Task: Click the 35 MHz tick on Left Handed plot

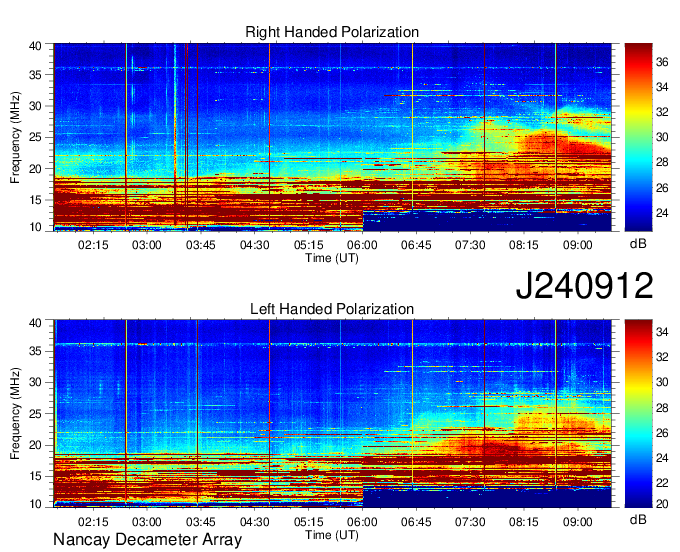Action: 35,351
